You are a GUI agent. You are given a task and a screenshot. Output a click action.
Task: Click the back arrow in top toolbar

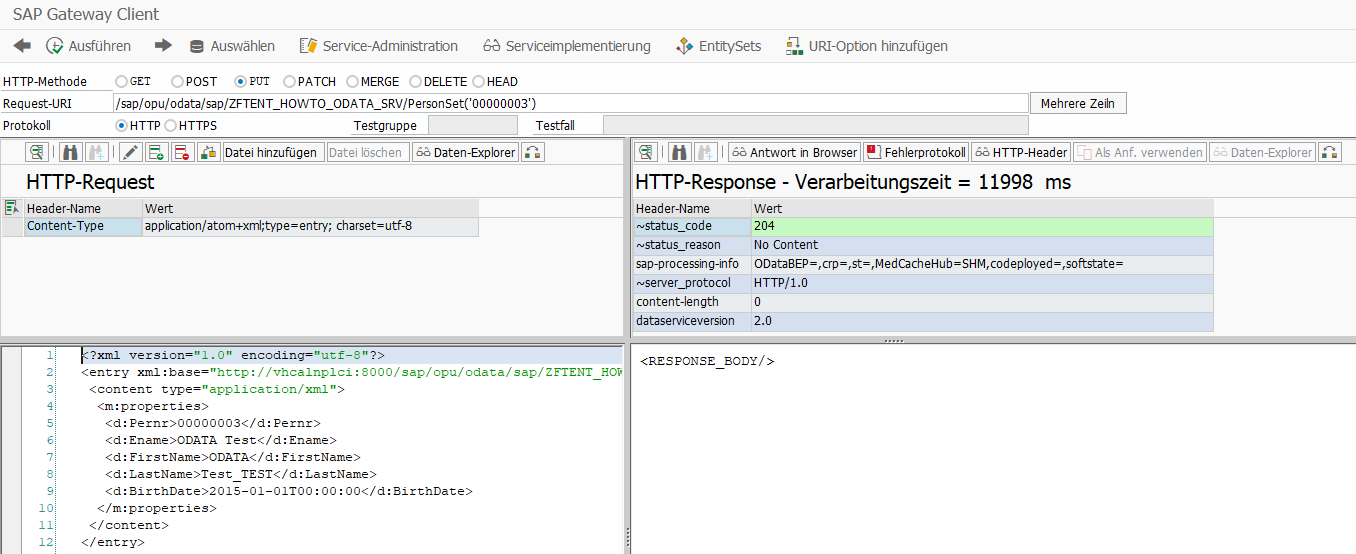click(22, 46)
